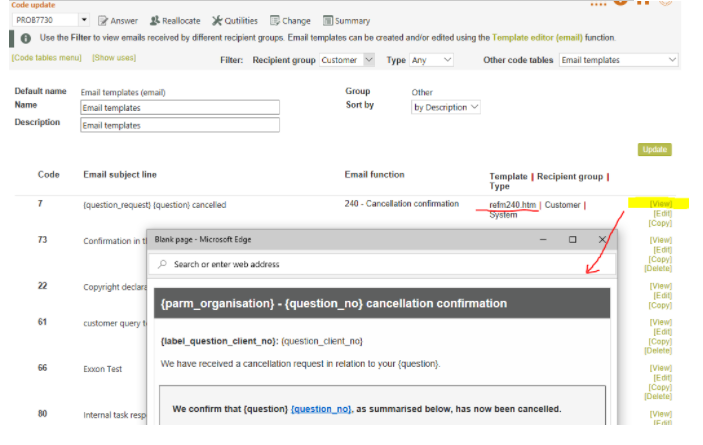Click View link for code 22
Viewport: 703px width, 445px height.
coord(661,286)
